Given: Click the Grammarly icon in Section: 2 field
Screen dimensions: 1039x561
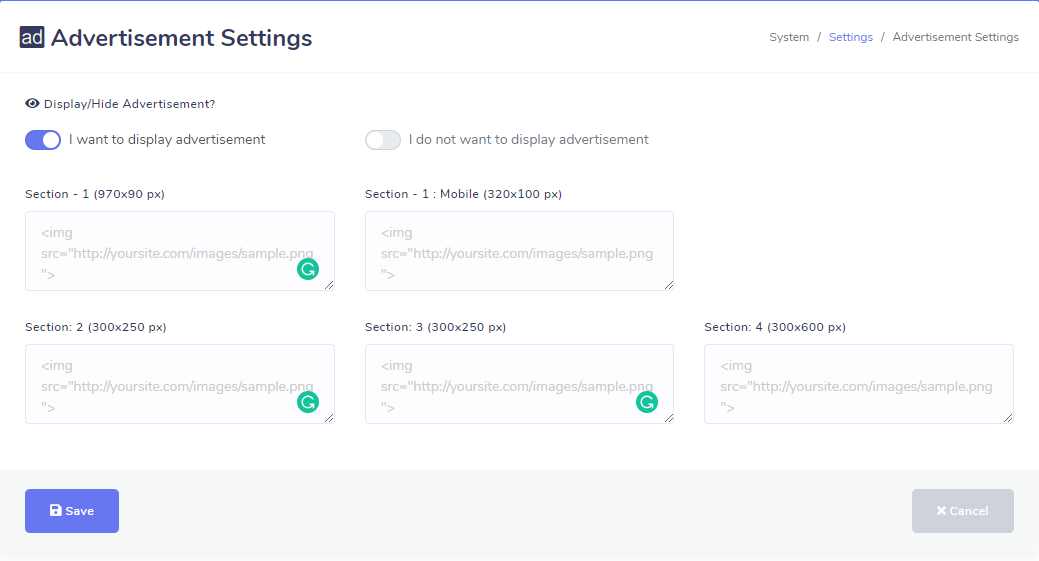Looking at the screenshot, I should tap(308, 402).
